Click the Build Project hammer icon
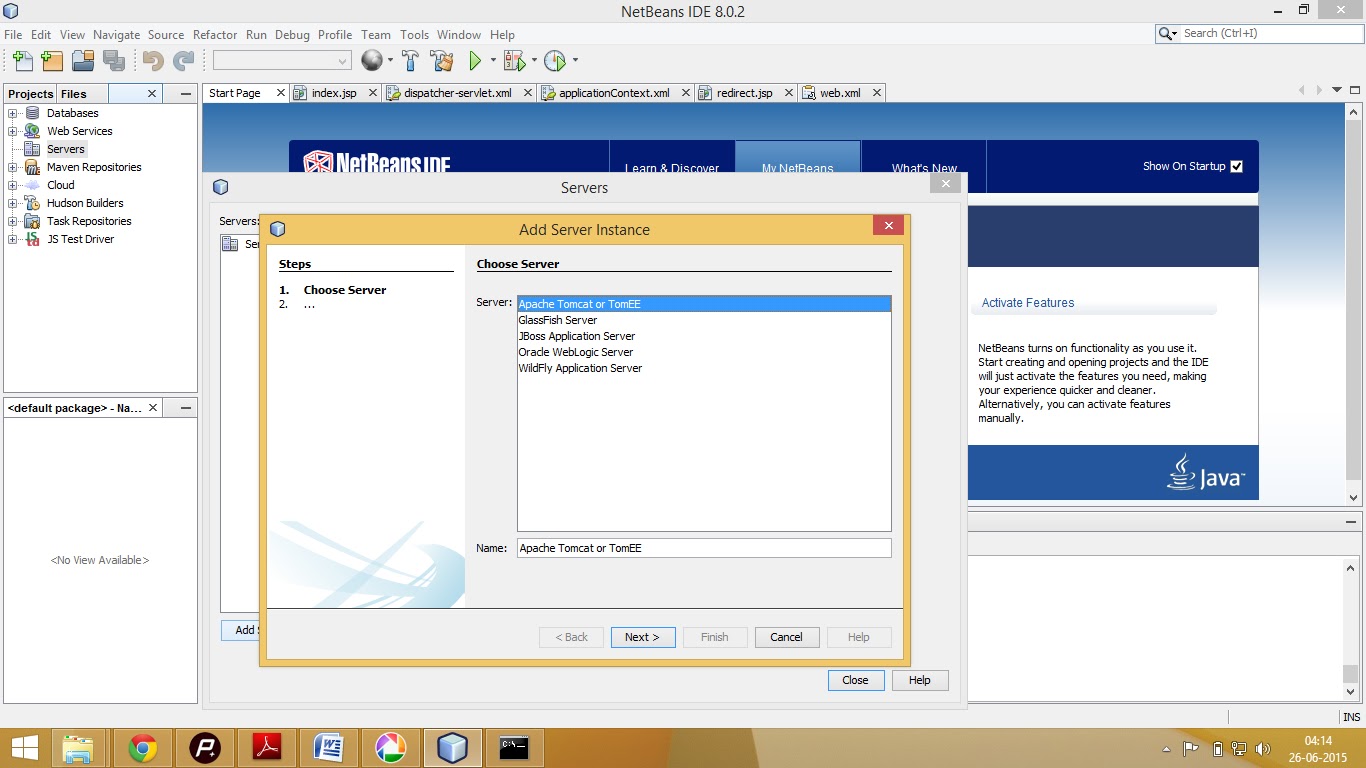 pyautogui.click(x=410, y=61)
